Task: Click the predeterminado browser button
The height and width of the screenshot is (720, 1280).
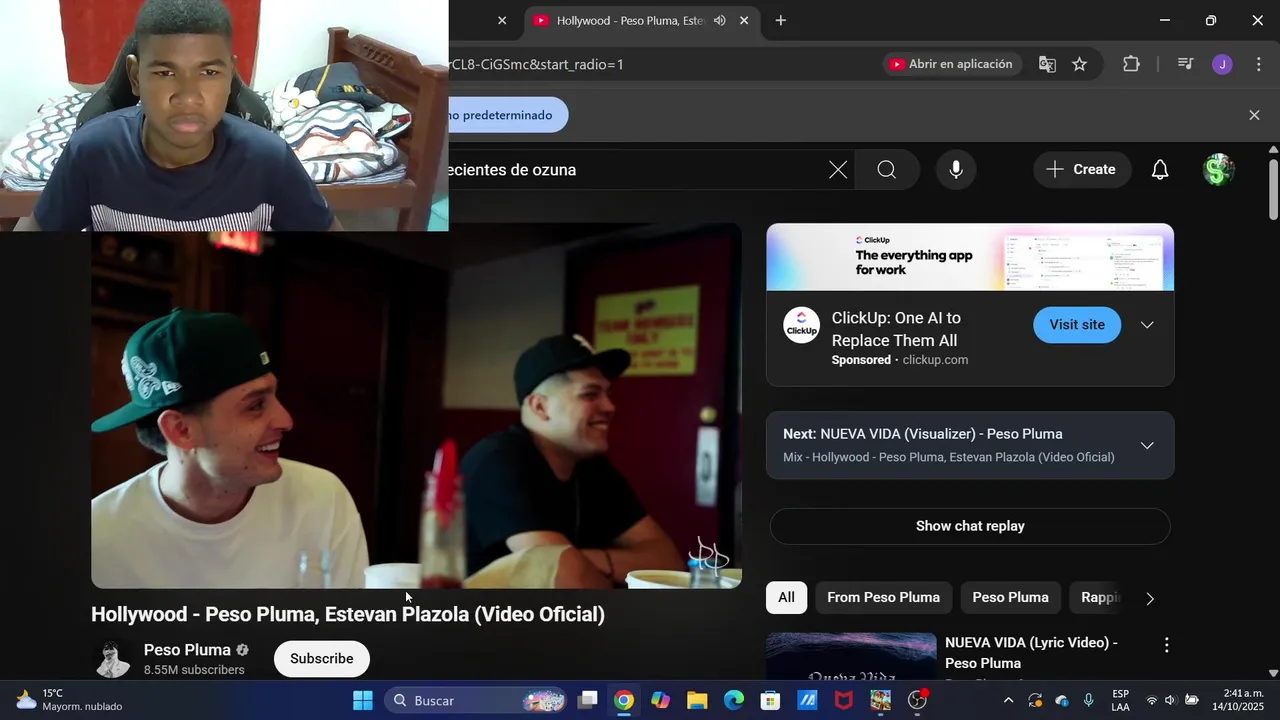Action: (508, 115)
